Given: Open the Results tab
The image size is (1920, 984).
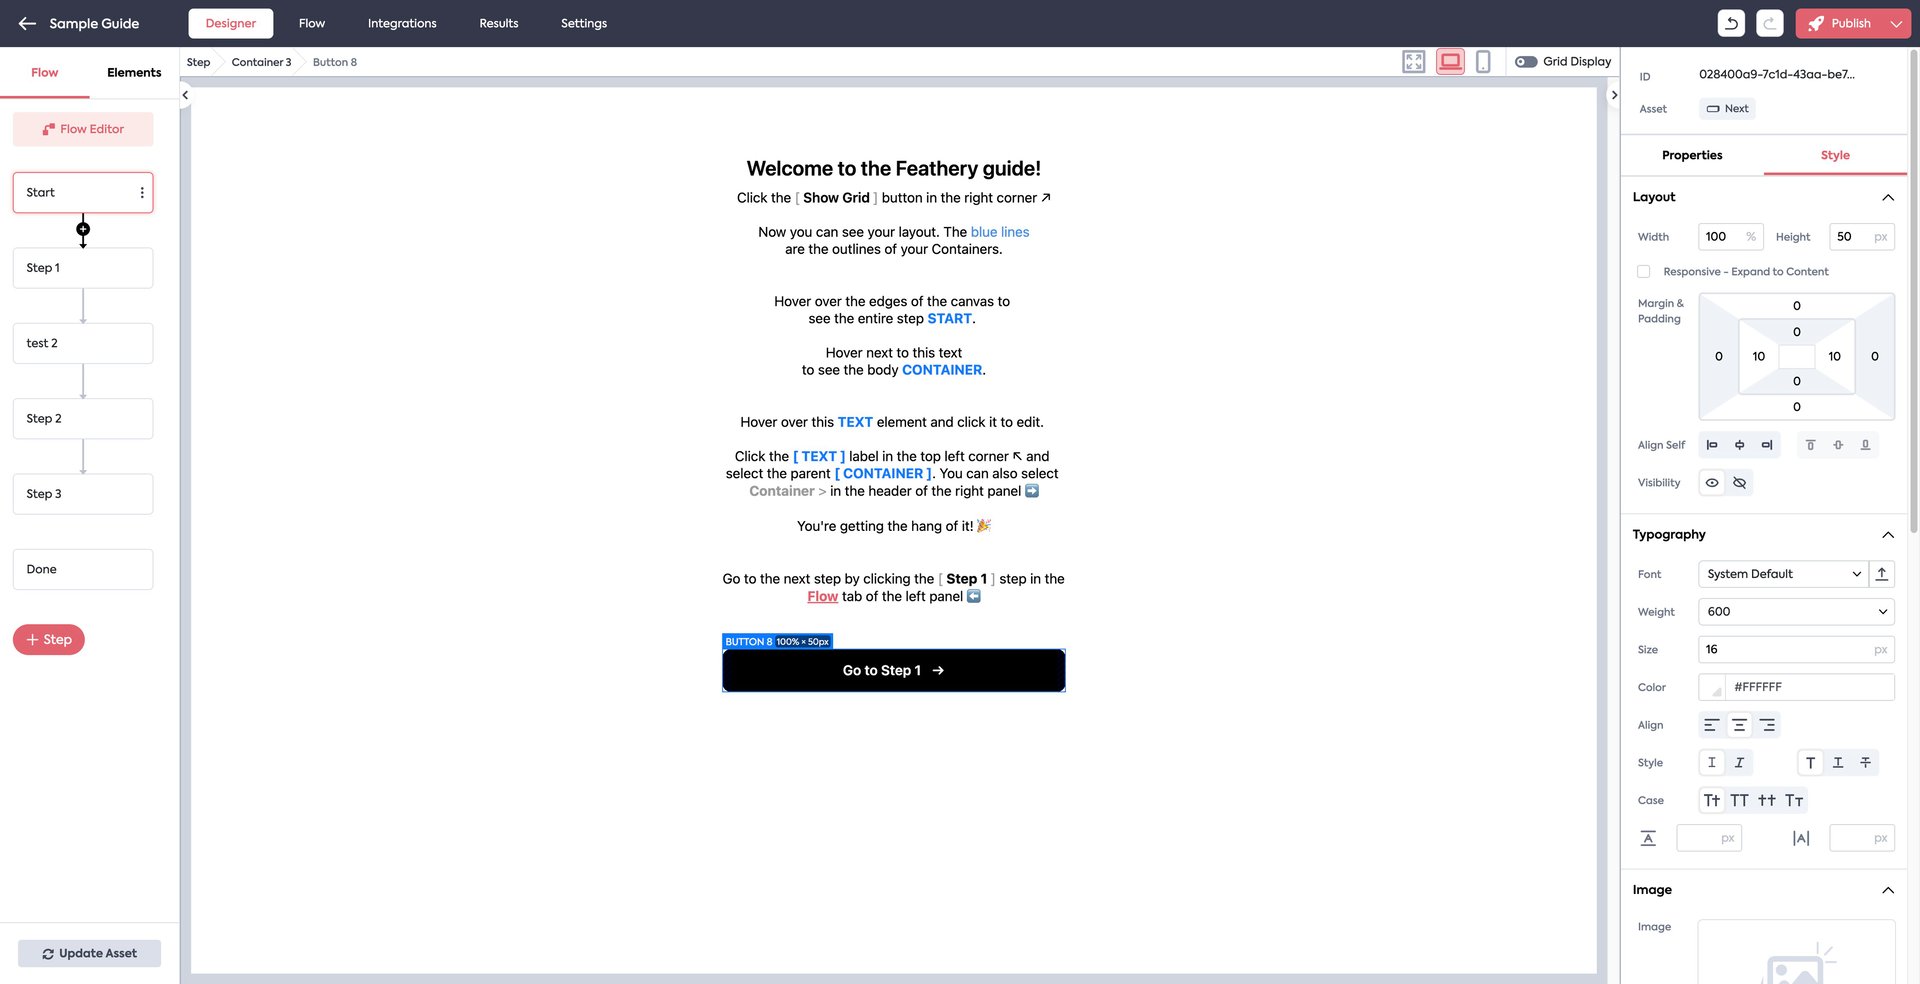Looking at the screenshot, I should [499, 23].
